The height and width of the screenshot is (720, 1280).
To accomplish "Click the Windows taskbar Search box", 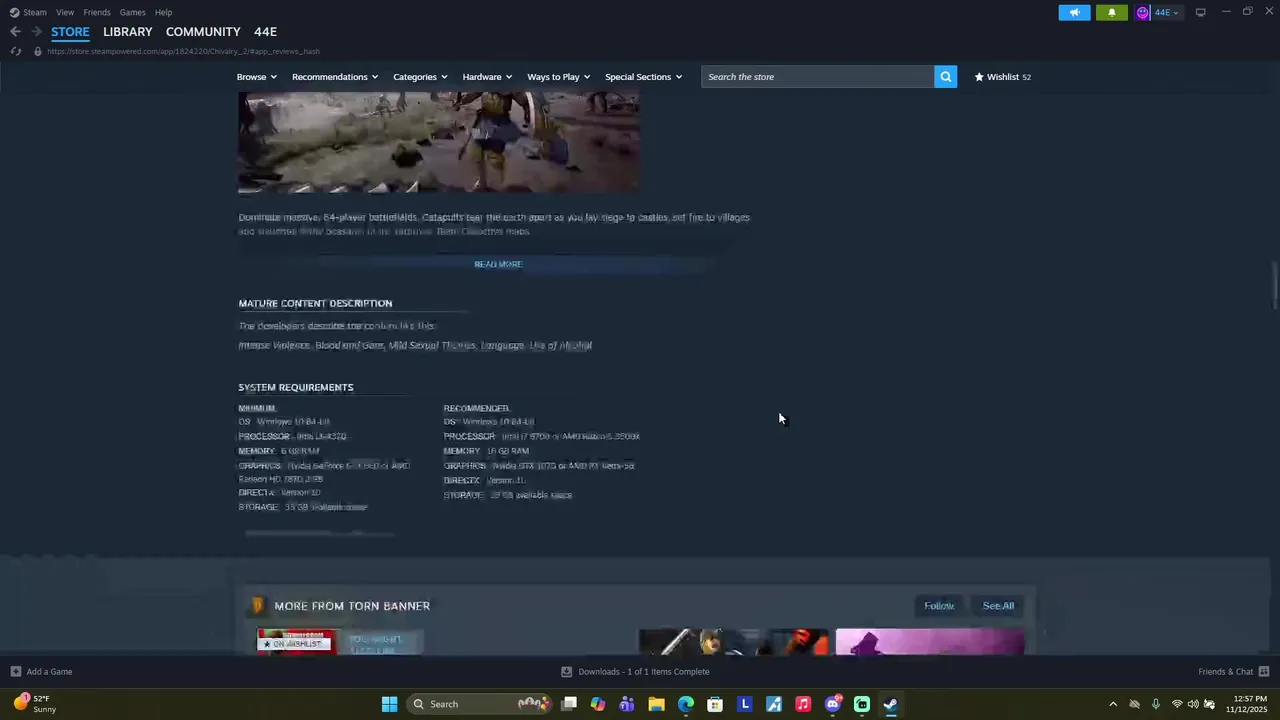I will pos(481,704).
